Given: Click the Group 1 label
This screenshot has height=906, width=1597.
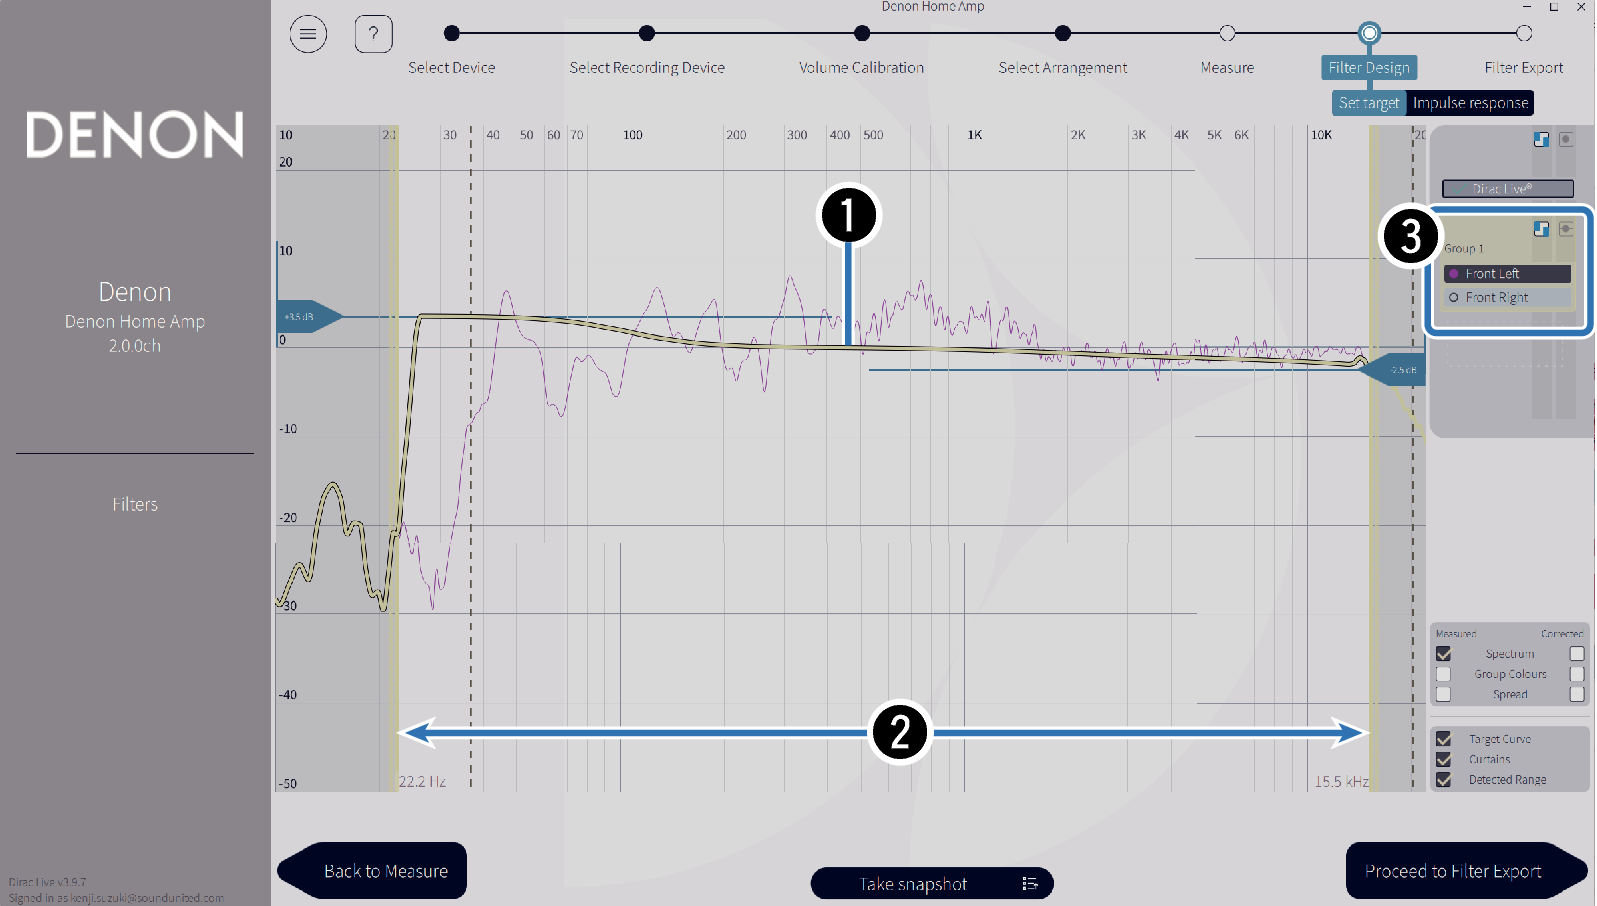Looking at the screenshot, I should [1463, 249].
